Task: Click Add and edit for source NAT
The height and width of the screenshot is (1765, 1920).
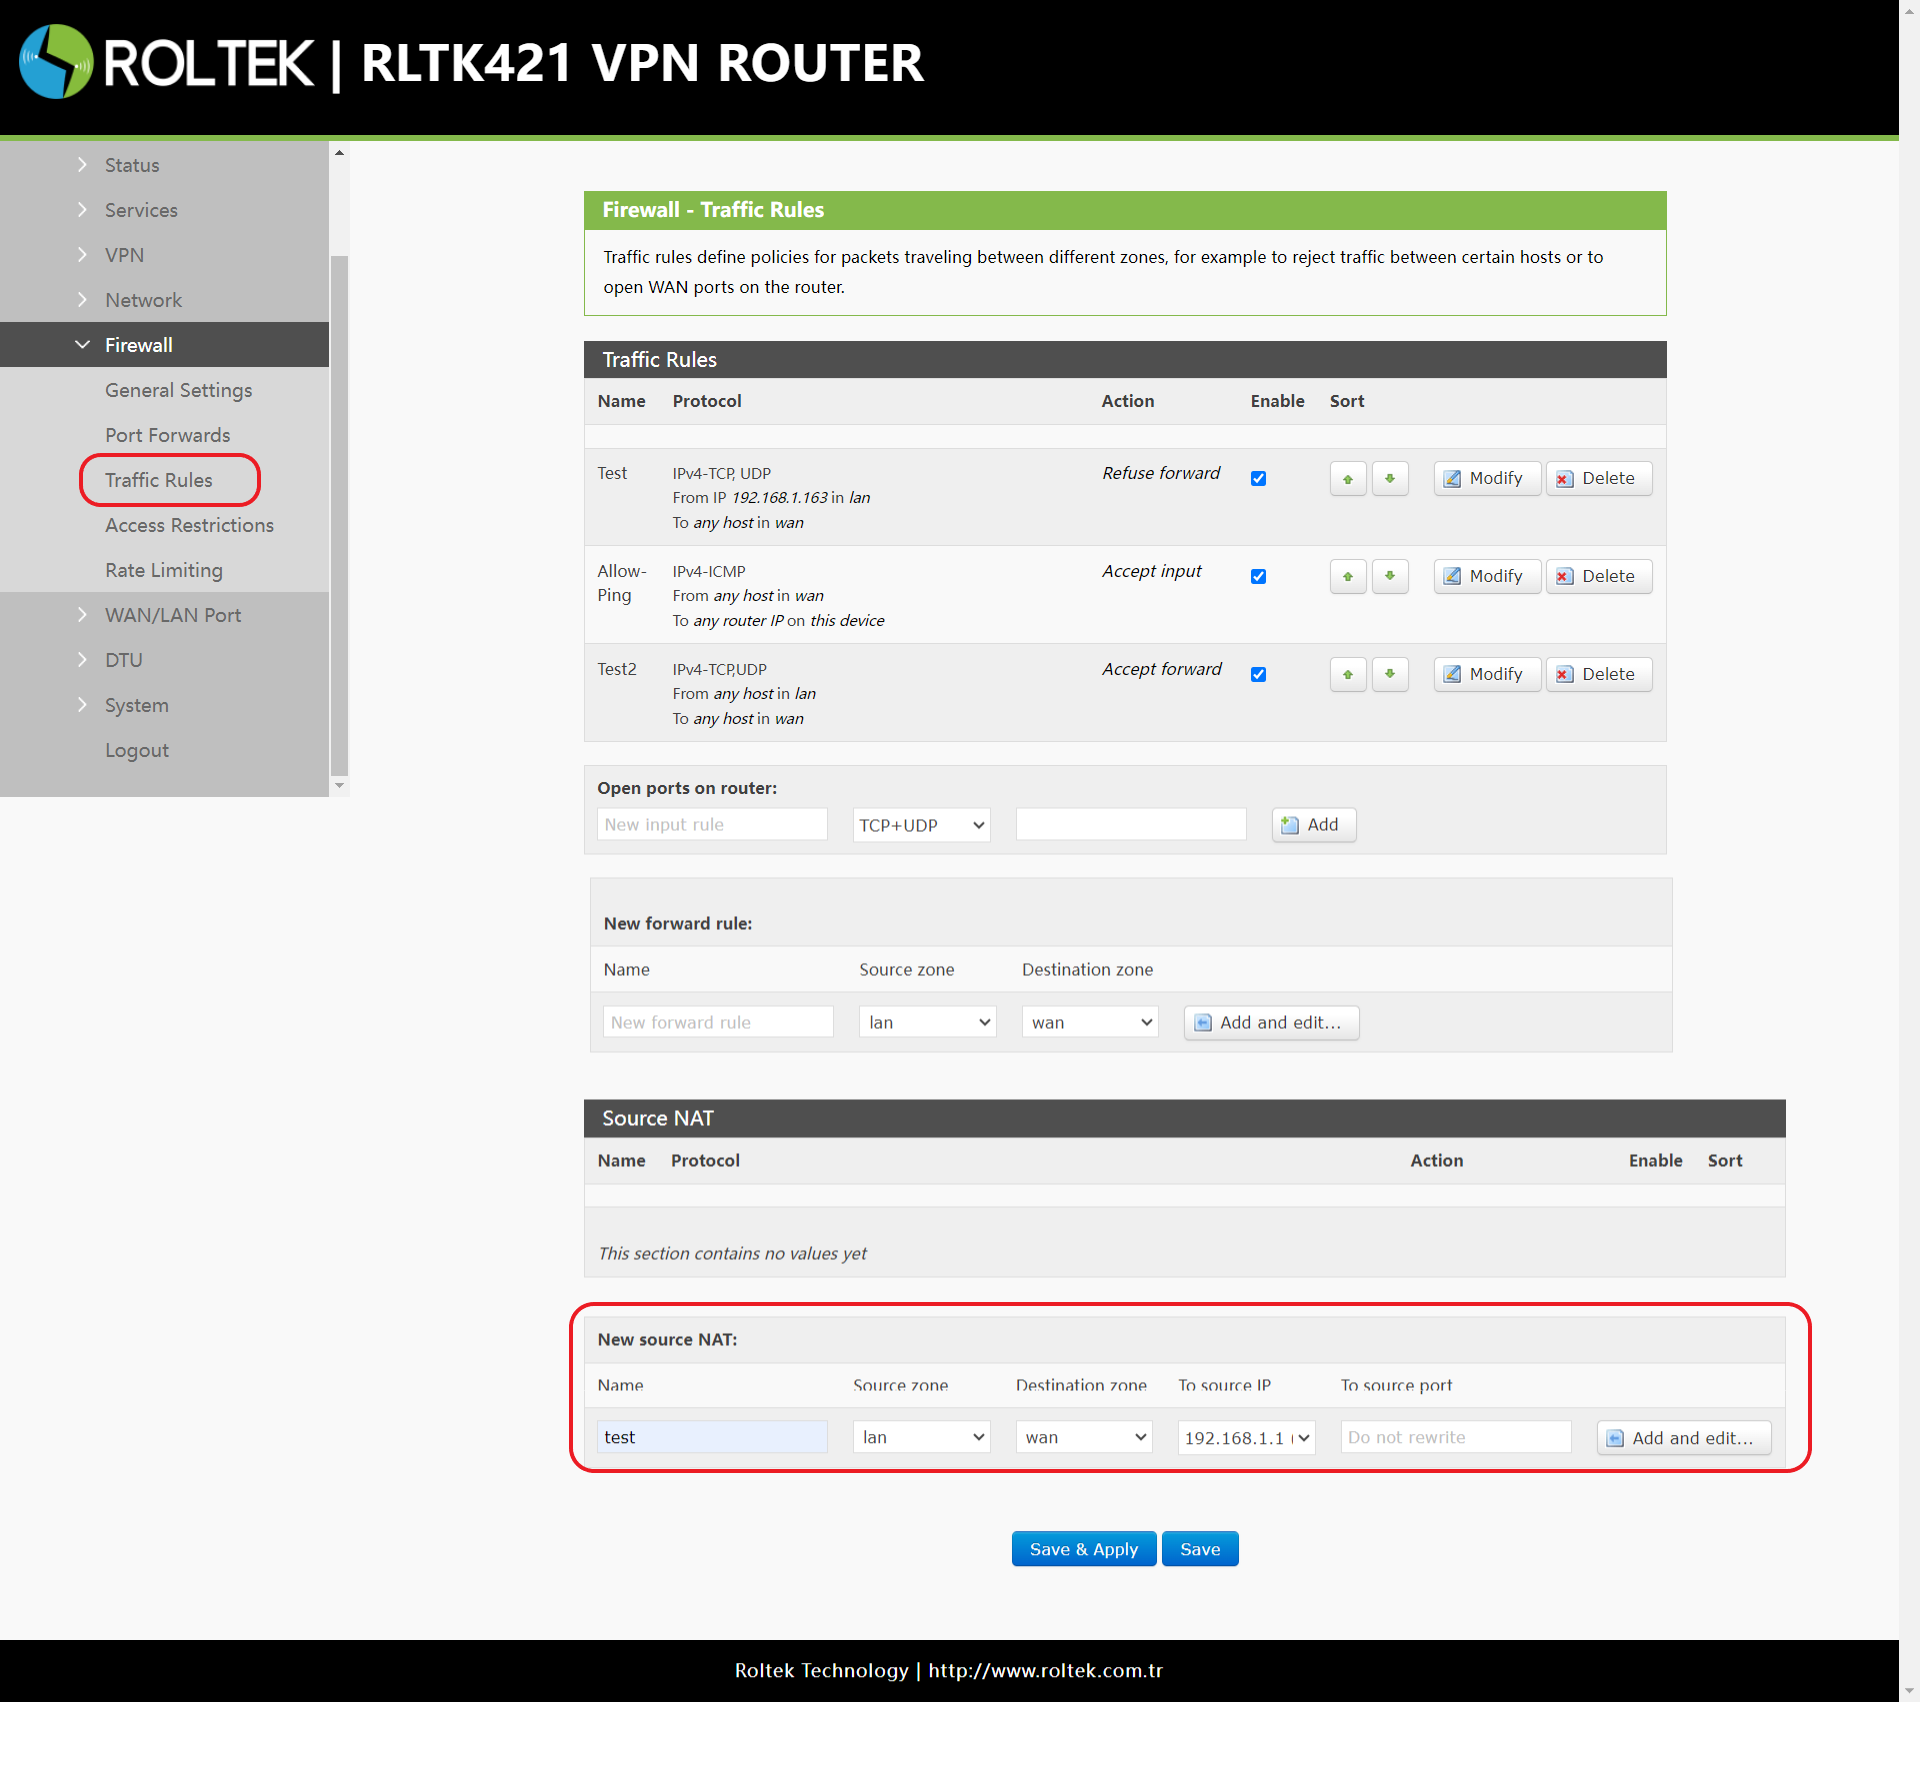Action: pyautogui.click(x=1683, y=1438)
